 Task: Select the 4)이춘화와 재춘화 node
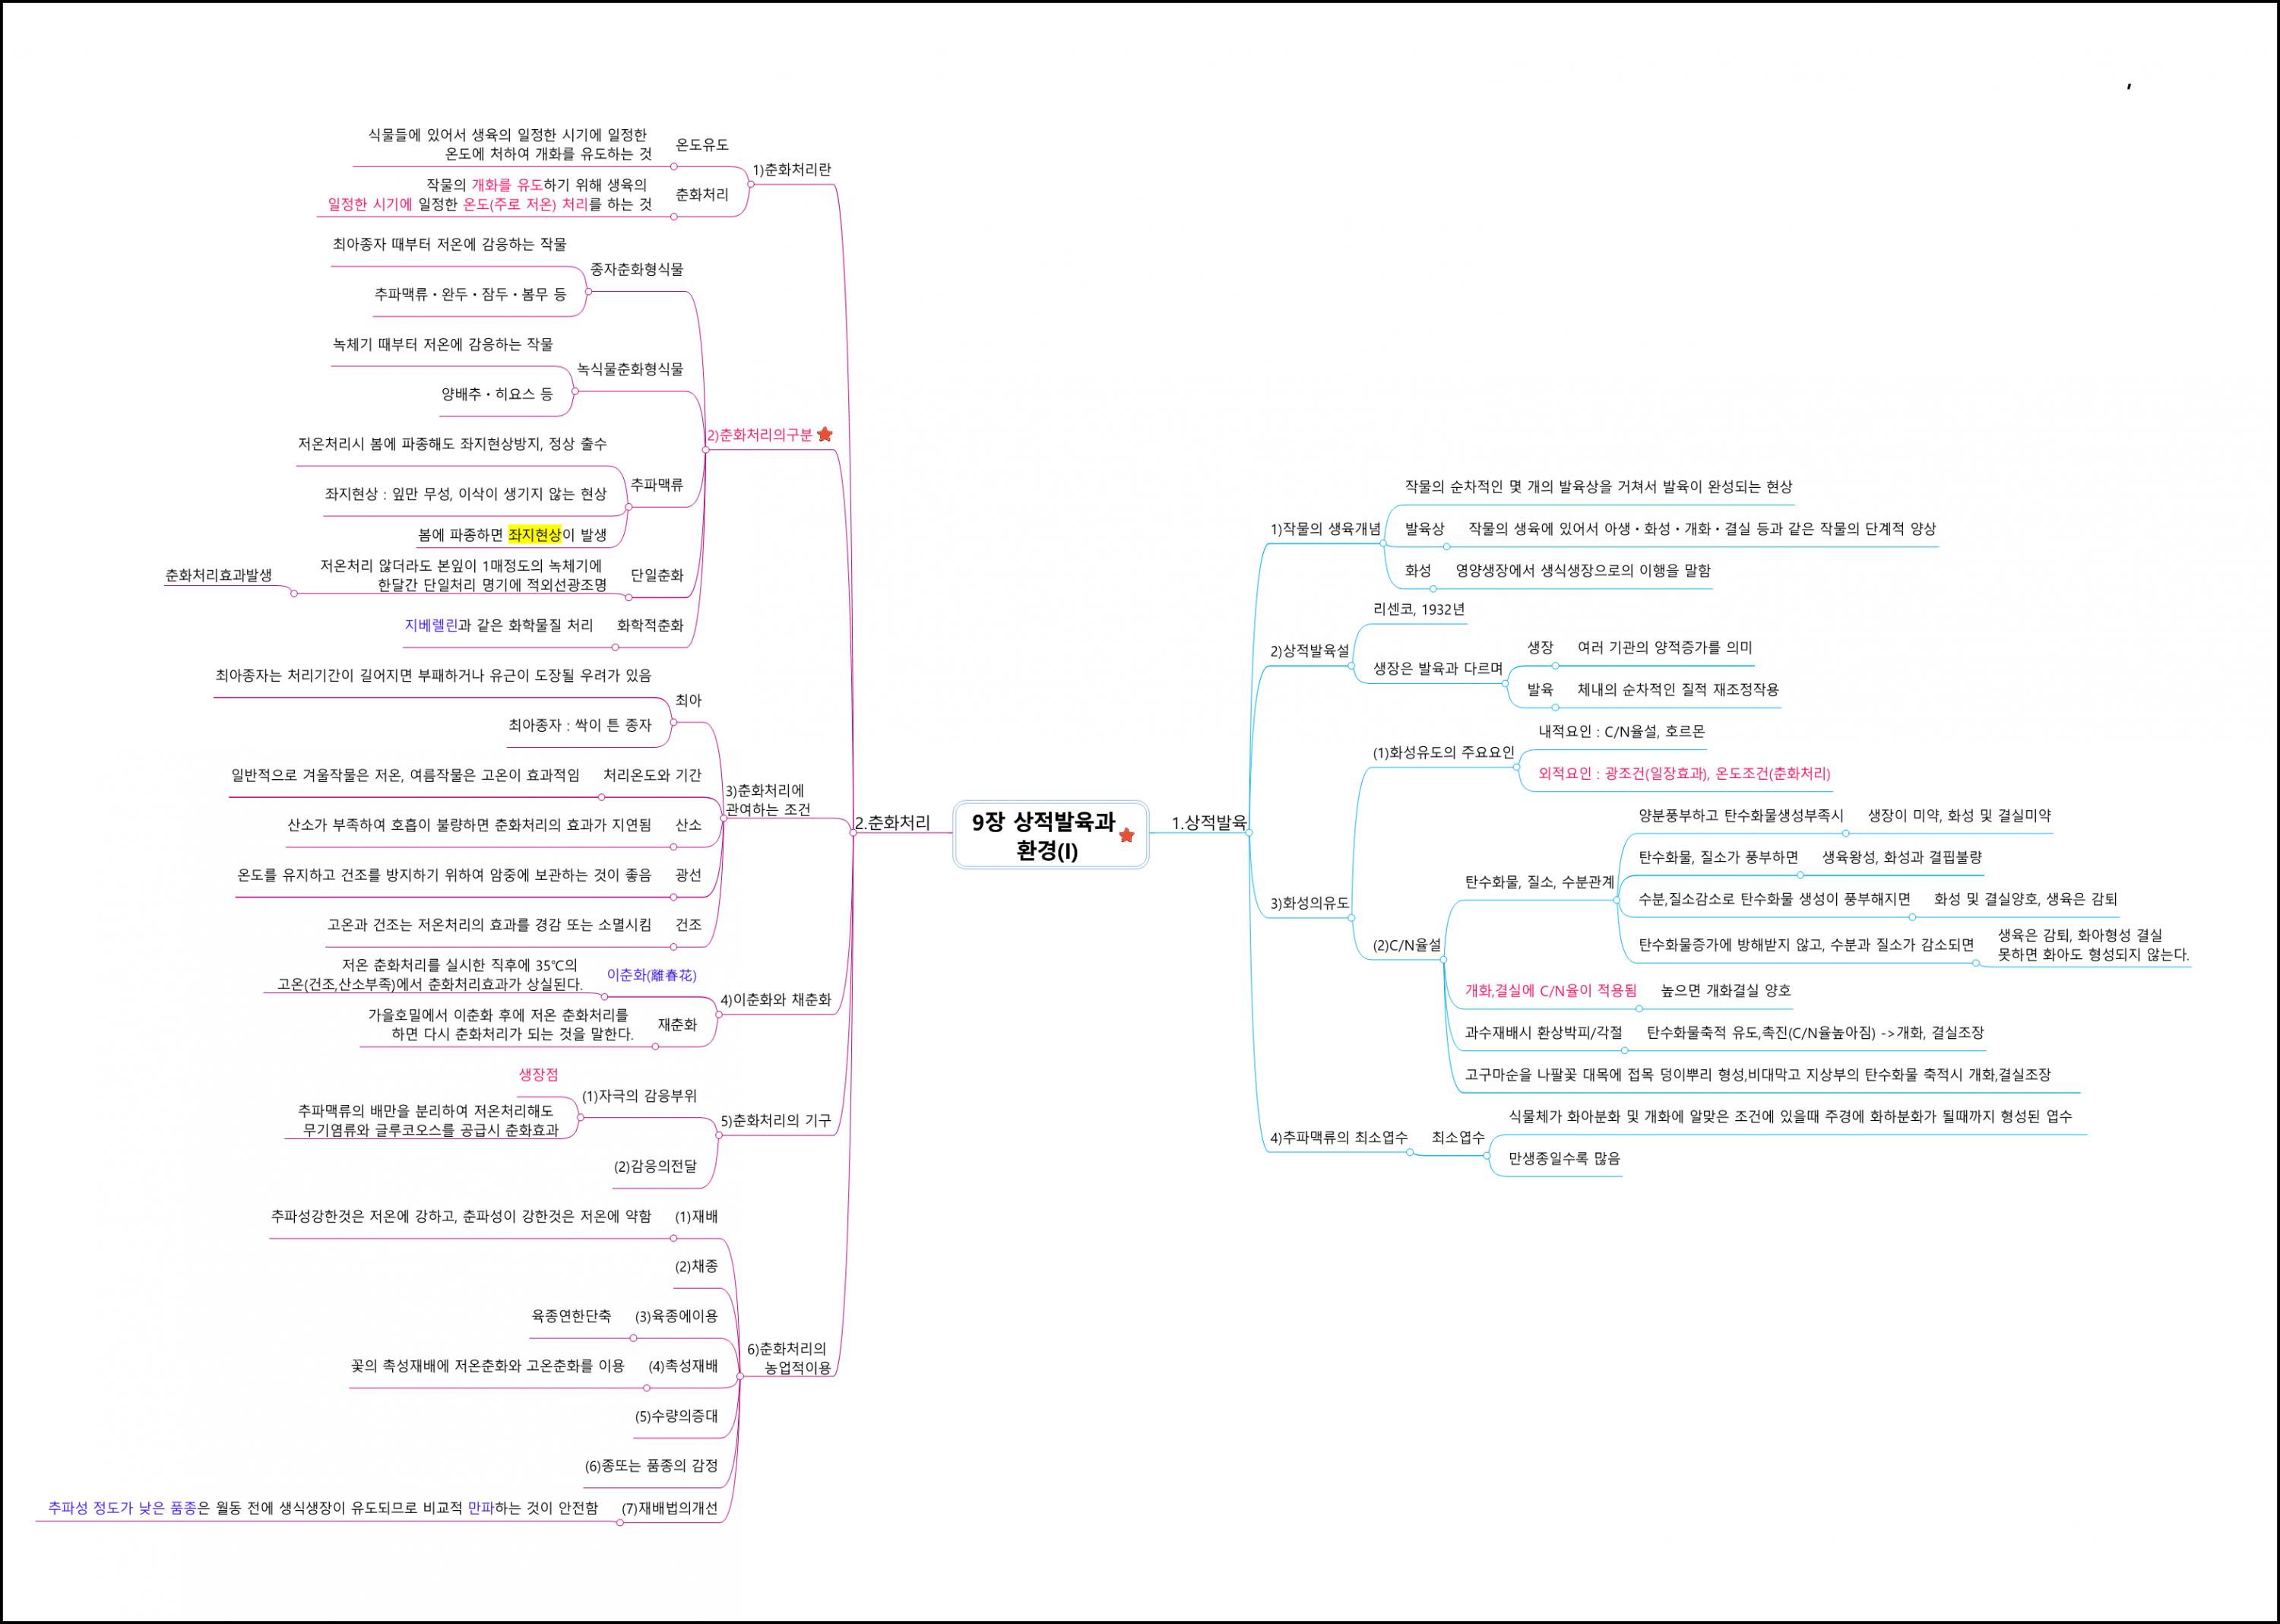pos(776,999)
